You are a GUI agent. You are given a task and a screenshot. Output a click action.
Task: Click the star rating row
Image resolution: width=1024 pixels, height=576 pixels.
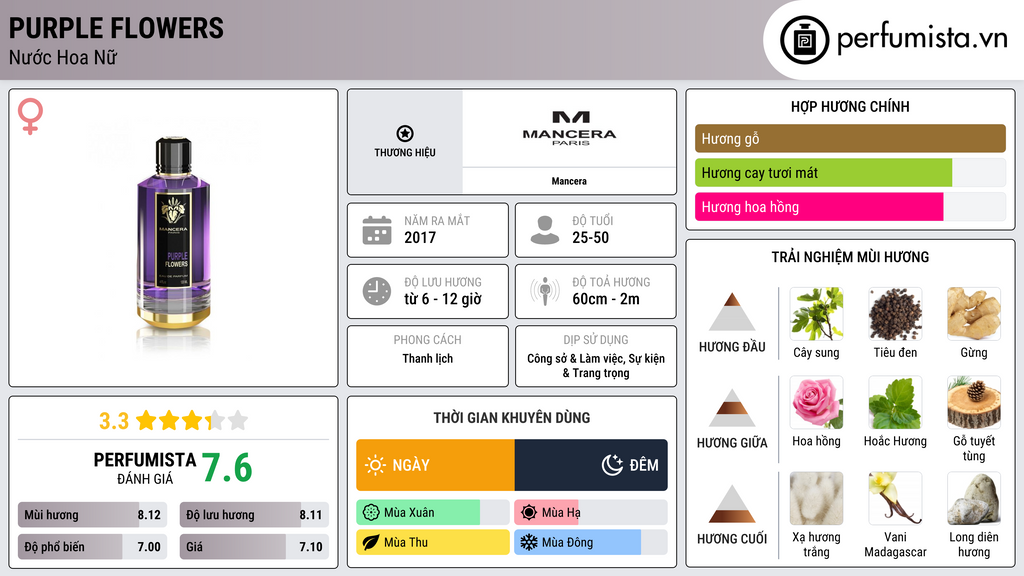pyautogui.click(x=173, y=421)
